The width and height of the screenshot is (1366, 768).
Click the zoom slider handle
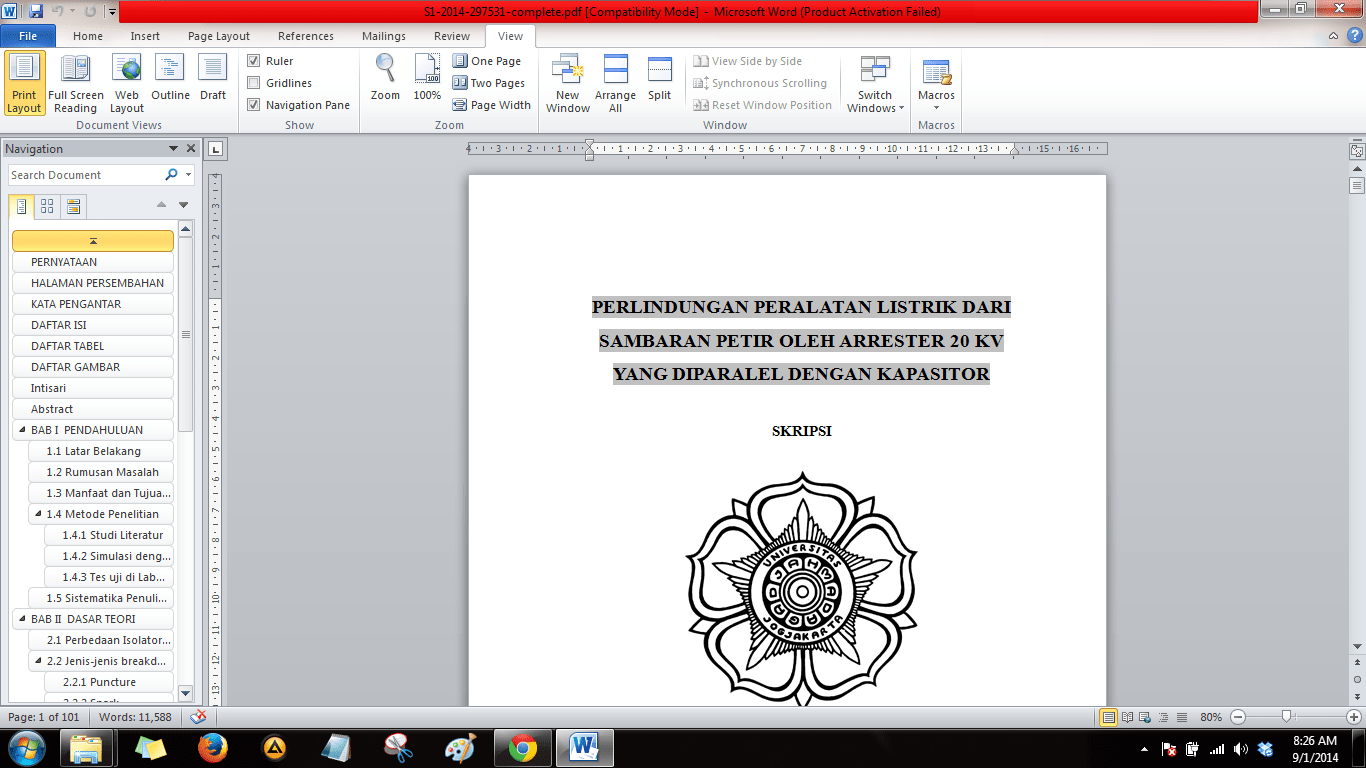click(1286, 717)
